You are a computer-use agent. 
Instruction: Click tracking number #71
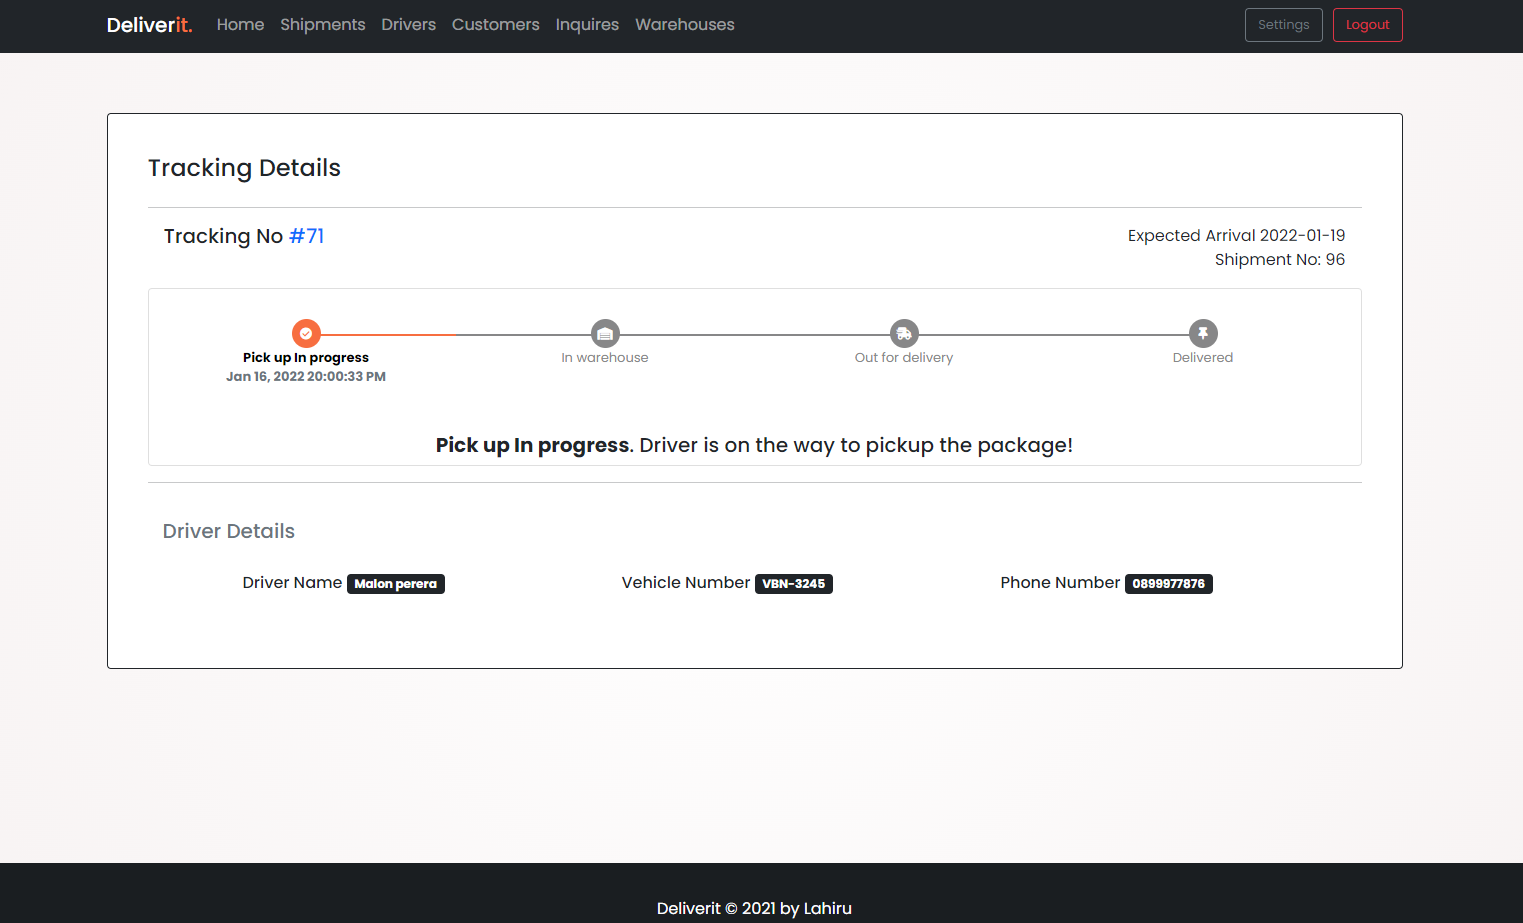tap(306, 236)
